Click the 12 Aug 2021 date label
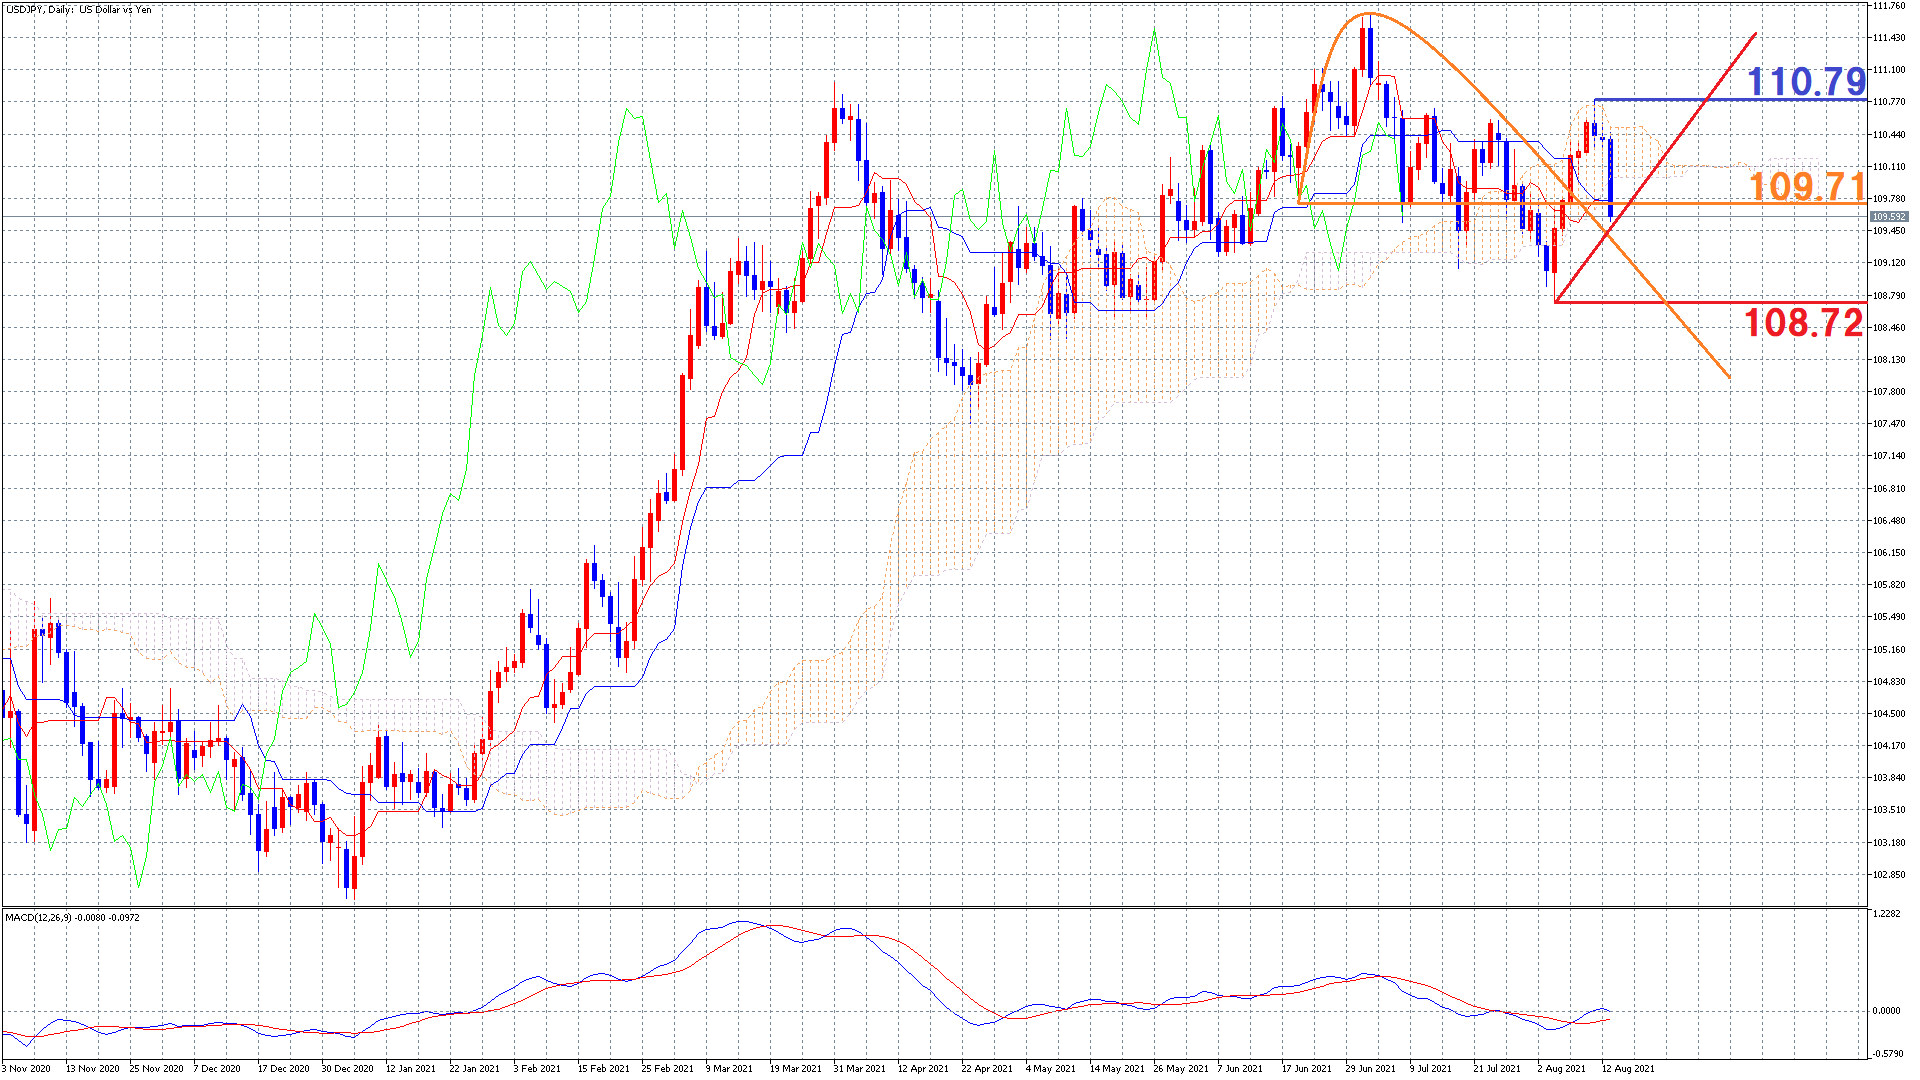 coord(1627,1068)
